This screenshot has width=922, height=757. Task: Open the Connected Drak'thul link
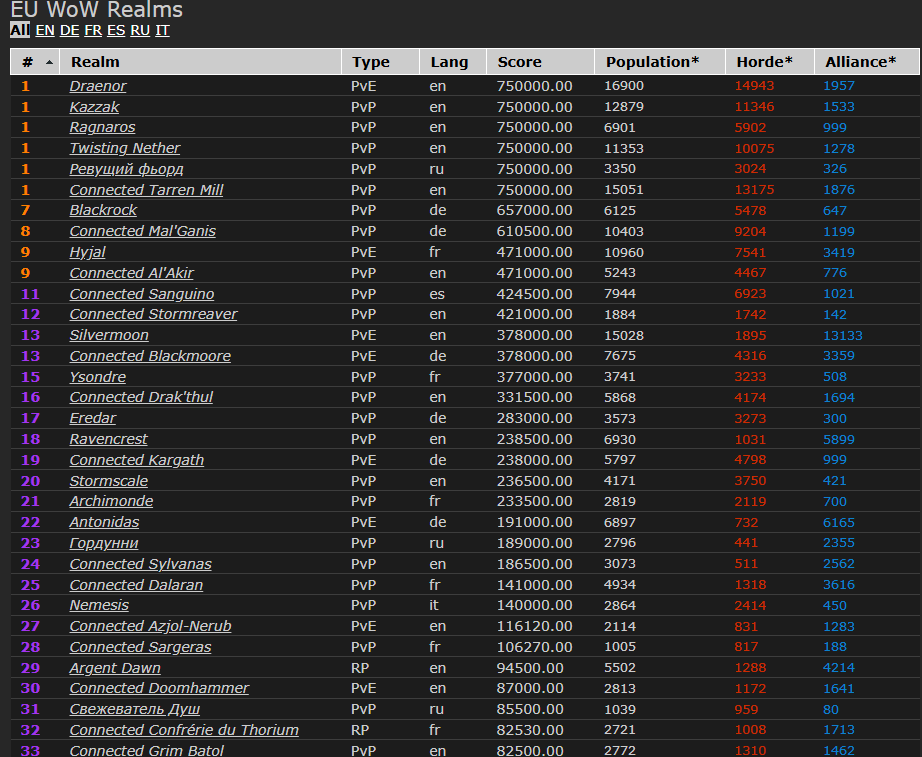click(x=141, y=398)
